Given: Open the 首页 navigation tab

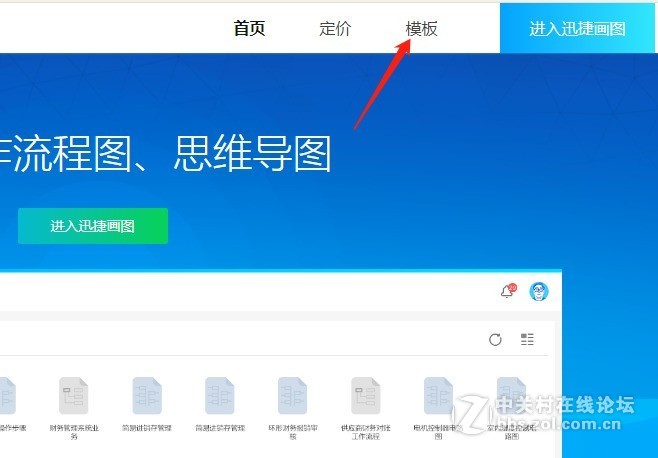Looking at the screenshot, I should 249,29.
